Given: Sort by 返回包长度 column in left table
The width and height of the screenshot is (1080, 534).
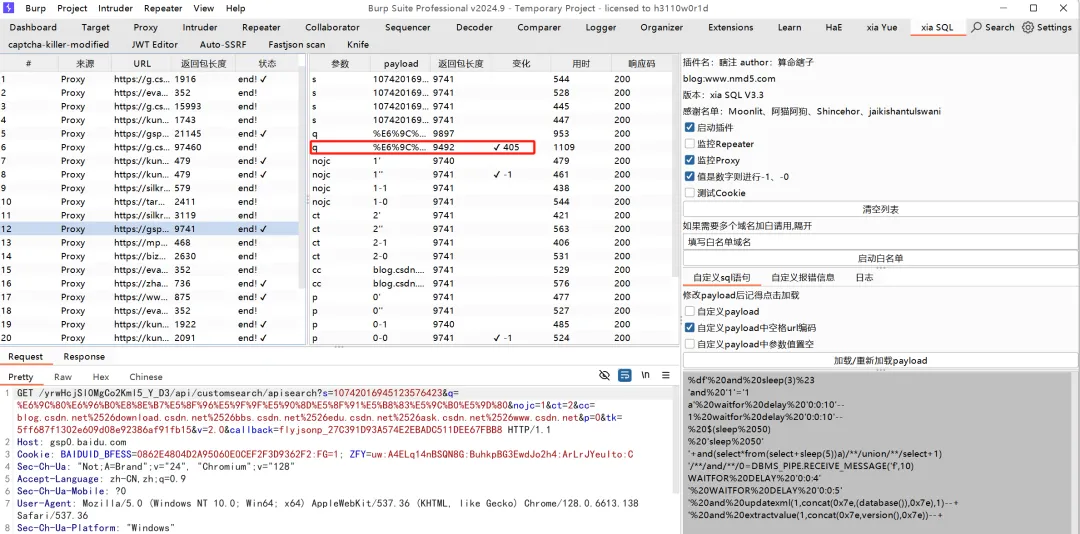Looking at the screenshot, I should pos(203,63).
